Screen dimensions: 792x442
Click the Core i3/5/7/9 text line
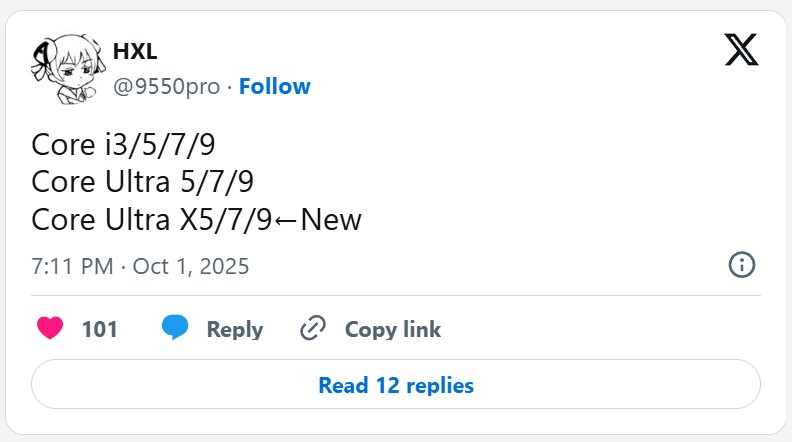[x=123, y=145]
